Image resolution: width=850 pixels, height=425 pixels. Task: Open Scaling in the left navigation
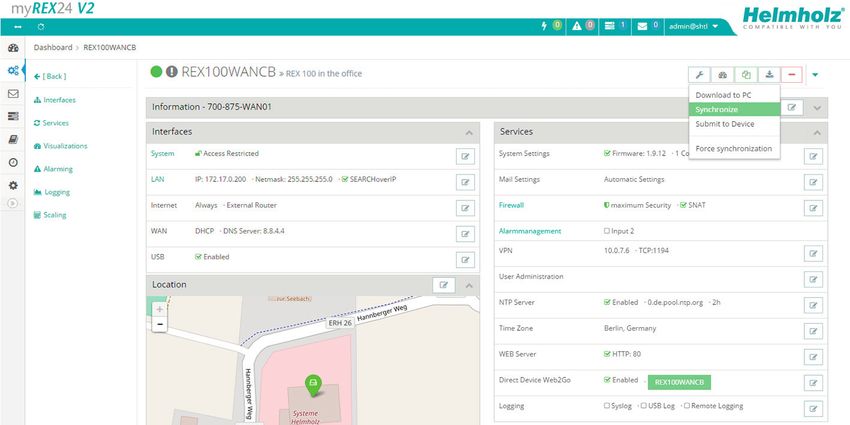pos(50,215)
